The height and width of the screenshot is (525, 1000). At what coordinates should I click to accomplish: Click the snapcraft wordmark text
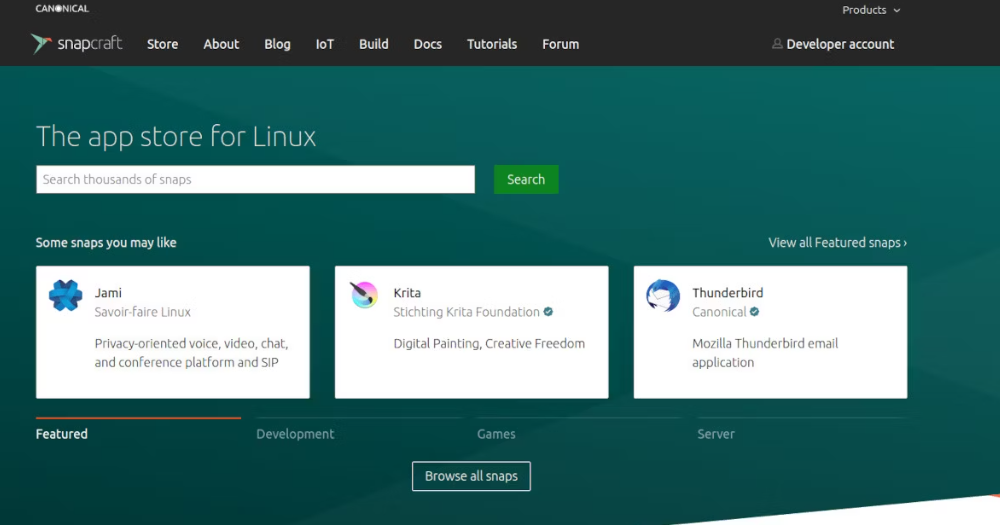click(90, 43)
